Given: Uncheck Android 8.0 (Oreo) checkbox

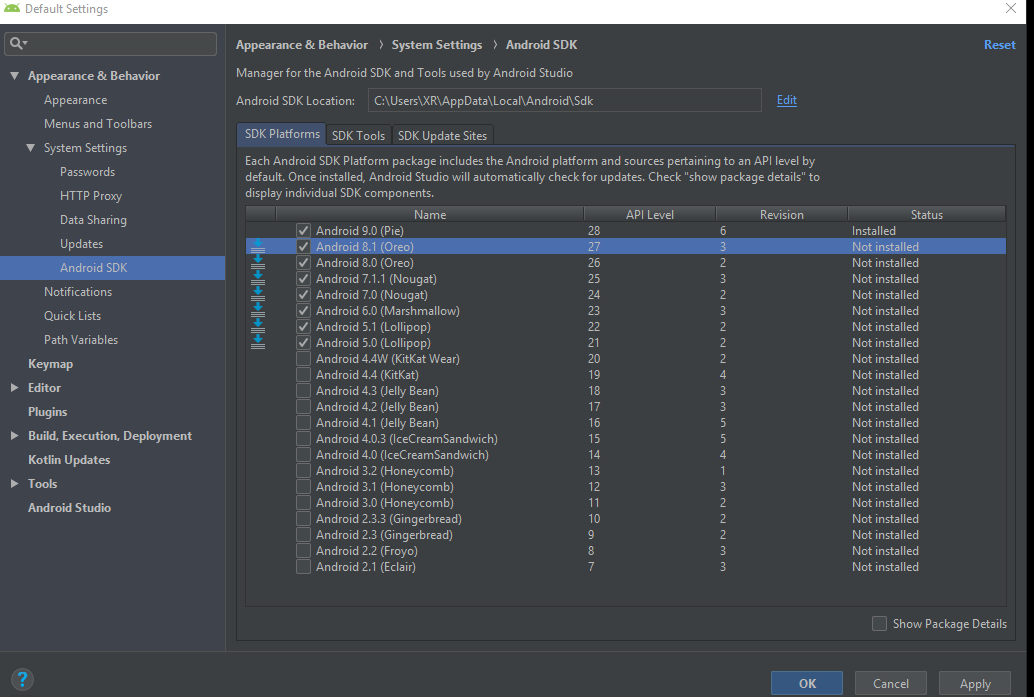Looking at the screenshot, I should pos(303,262).
